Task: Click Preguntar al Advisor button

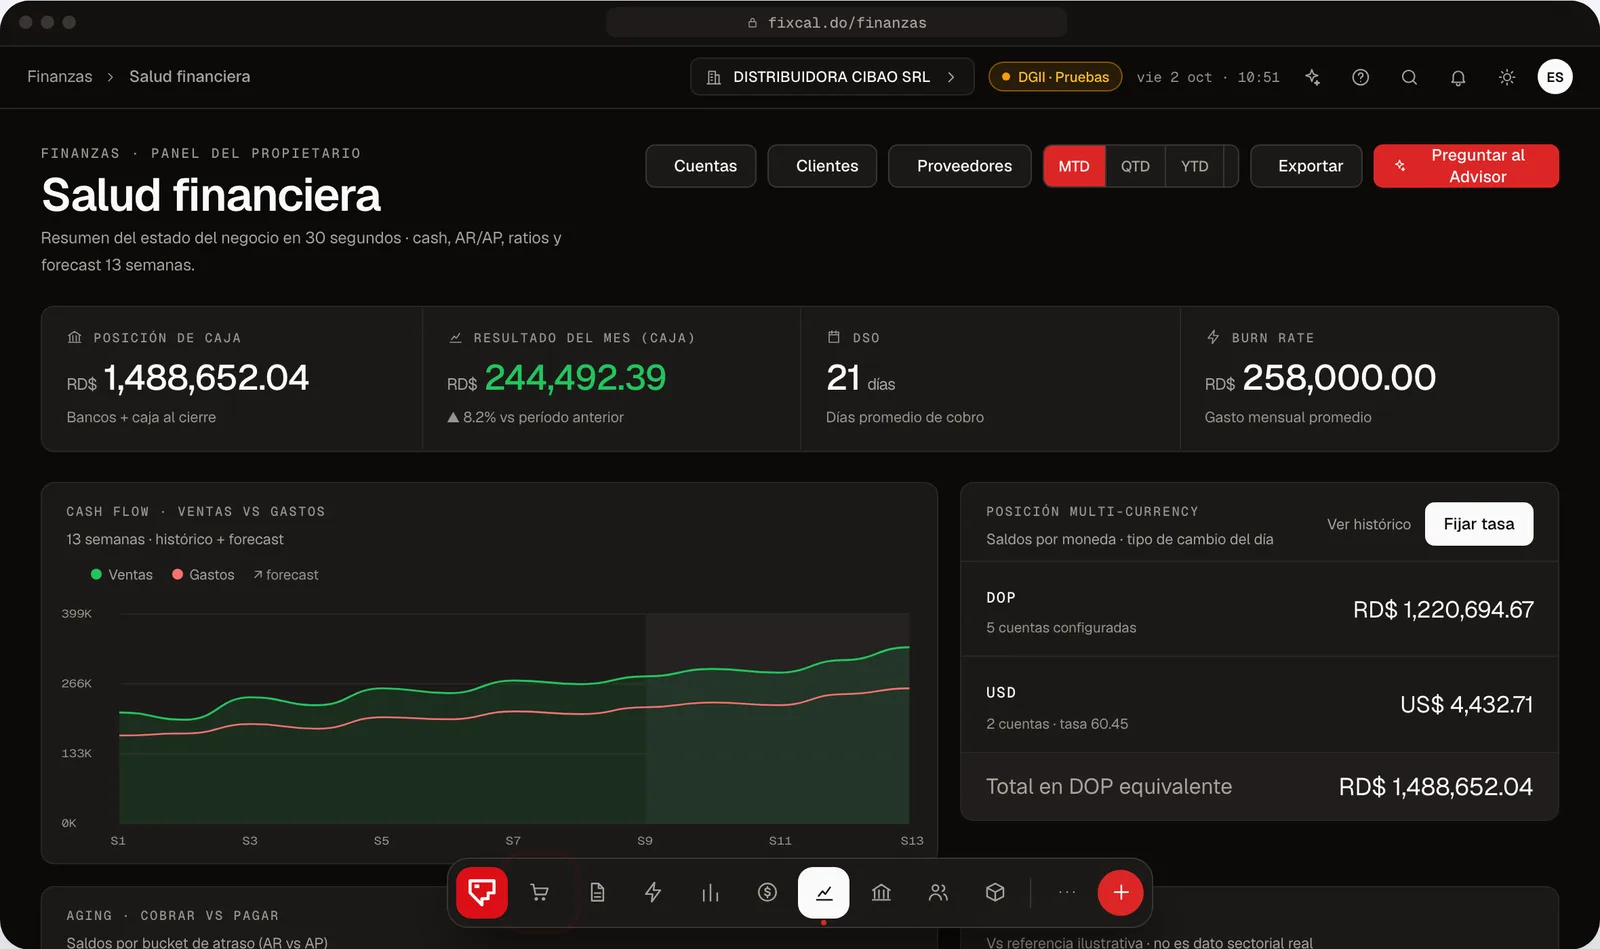Action: pyautogui.click(x=1466, y=166)
